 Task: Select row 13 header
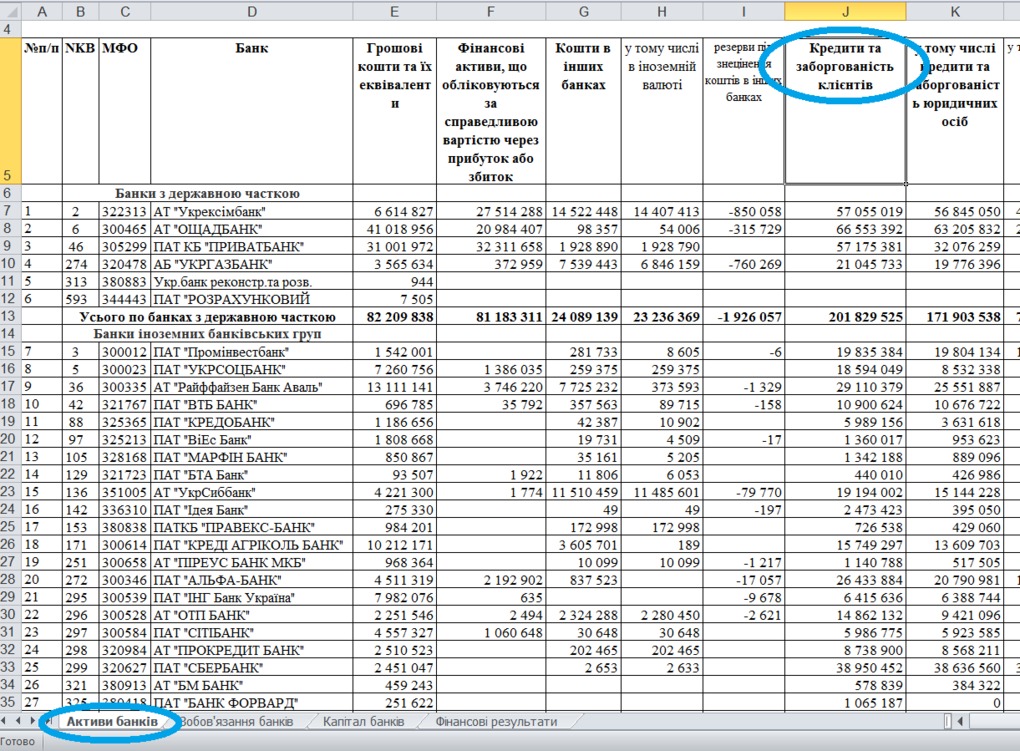click(x=10, y=317)
